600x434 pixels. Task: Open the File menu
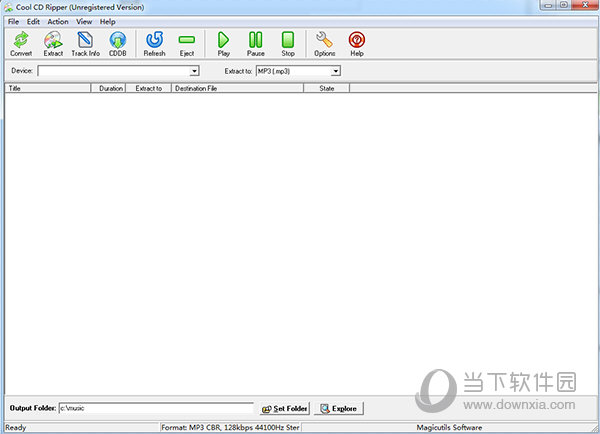(x=13, y=22)
